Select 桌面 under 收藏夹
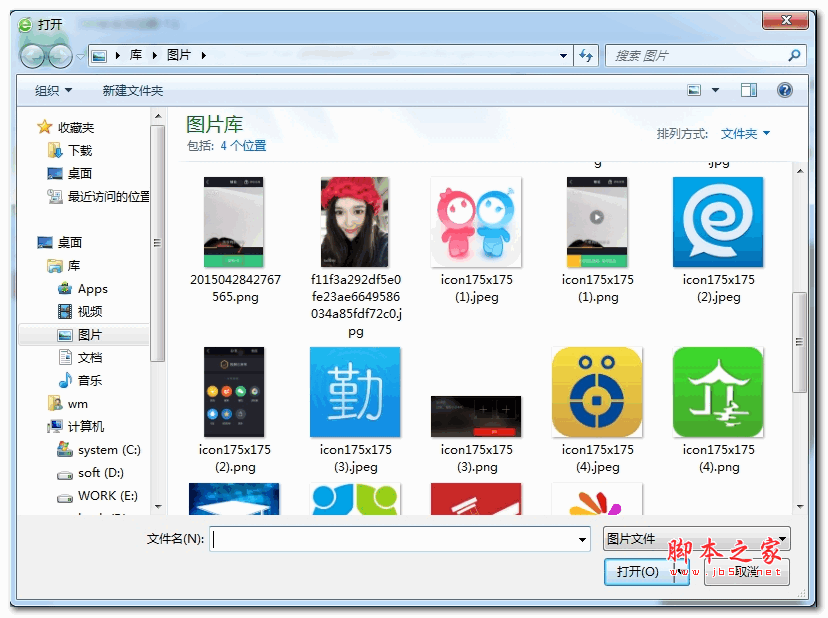 pos(70,173)
